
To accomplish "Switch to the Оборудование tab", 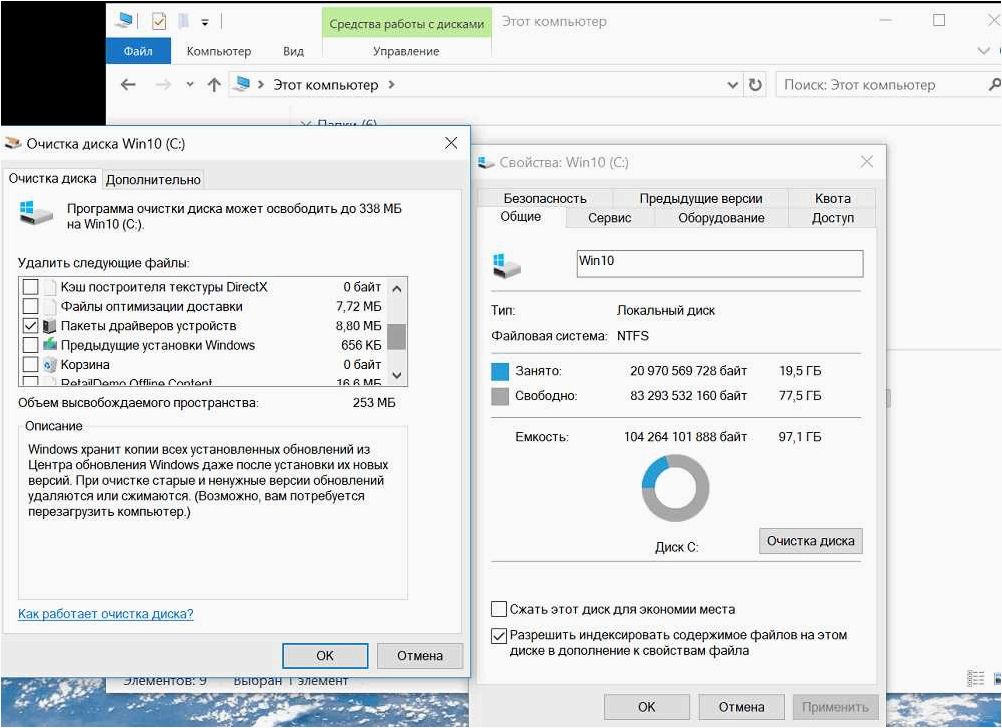I will click(721, 218).
